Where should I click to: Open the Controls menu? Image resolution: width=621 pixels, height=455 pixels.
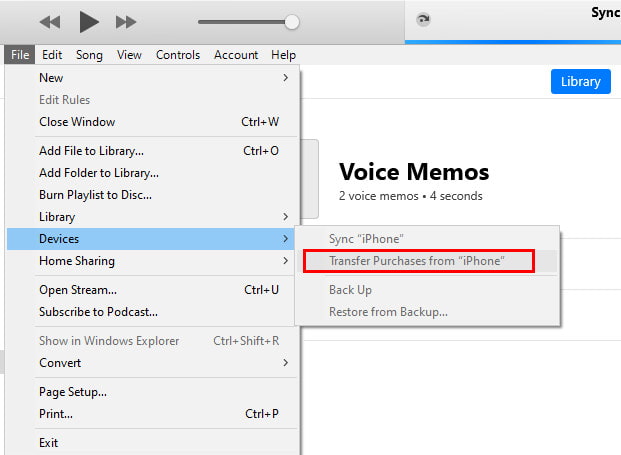pos(178,55)
